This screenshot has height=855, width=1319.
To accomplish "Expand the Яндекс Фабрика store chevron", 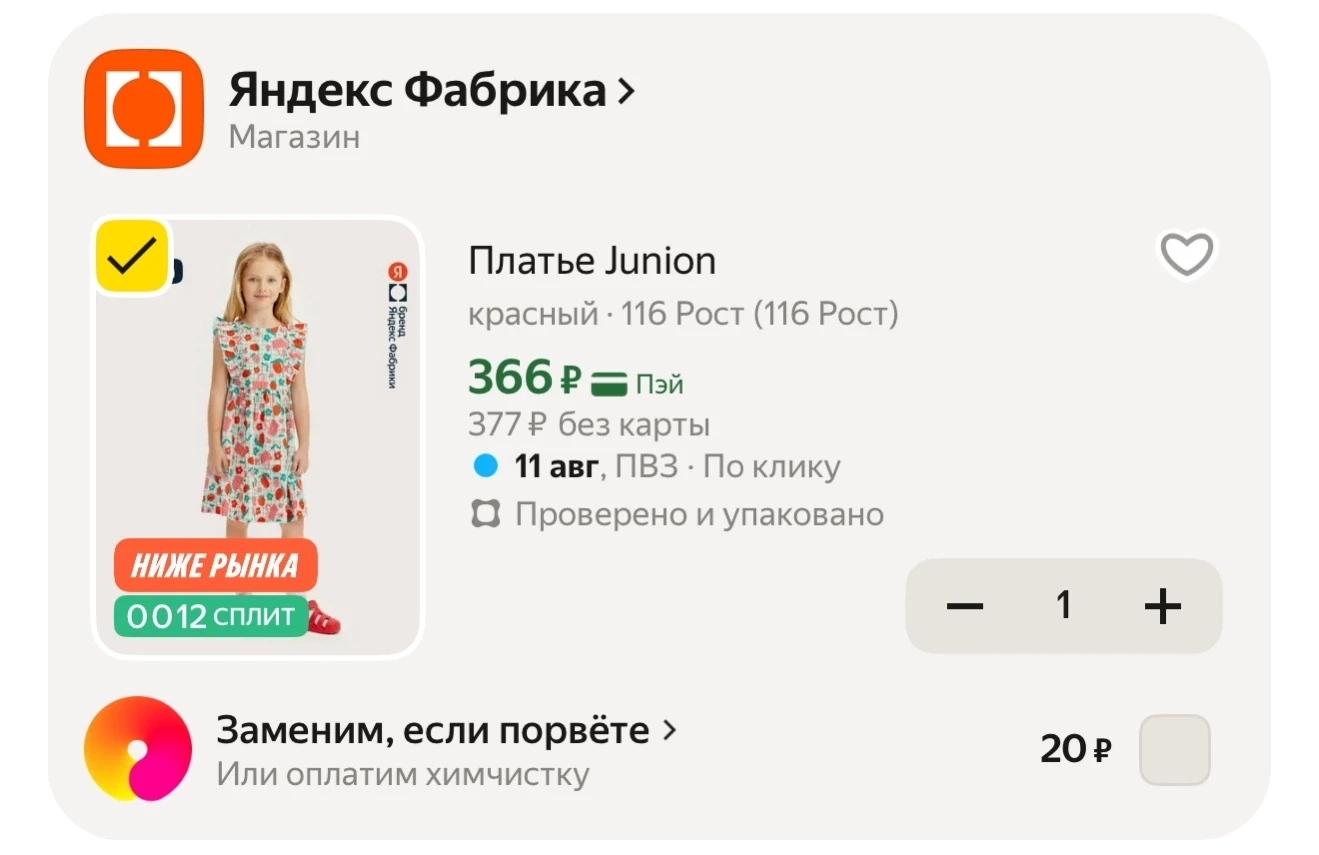I will tap(627, 91).
